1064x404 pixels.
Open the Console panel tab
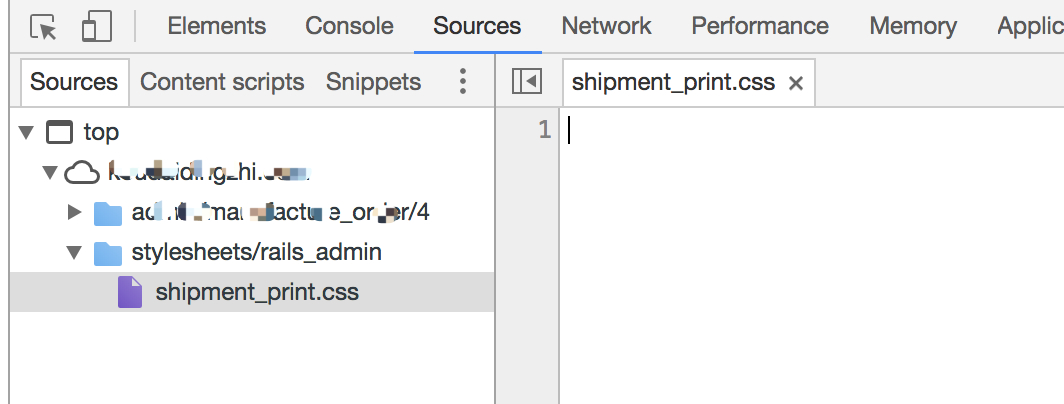pos(349,26)
